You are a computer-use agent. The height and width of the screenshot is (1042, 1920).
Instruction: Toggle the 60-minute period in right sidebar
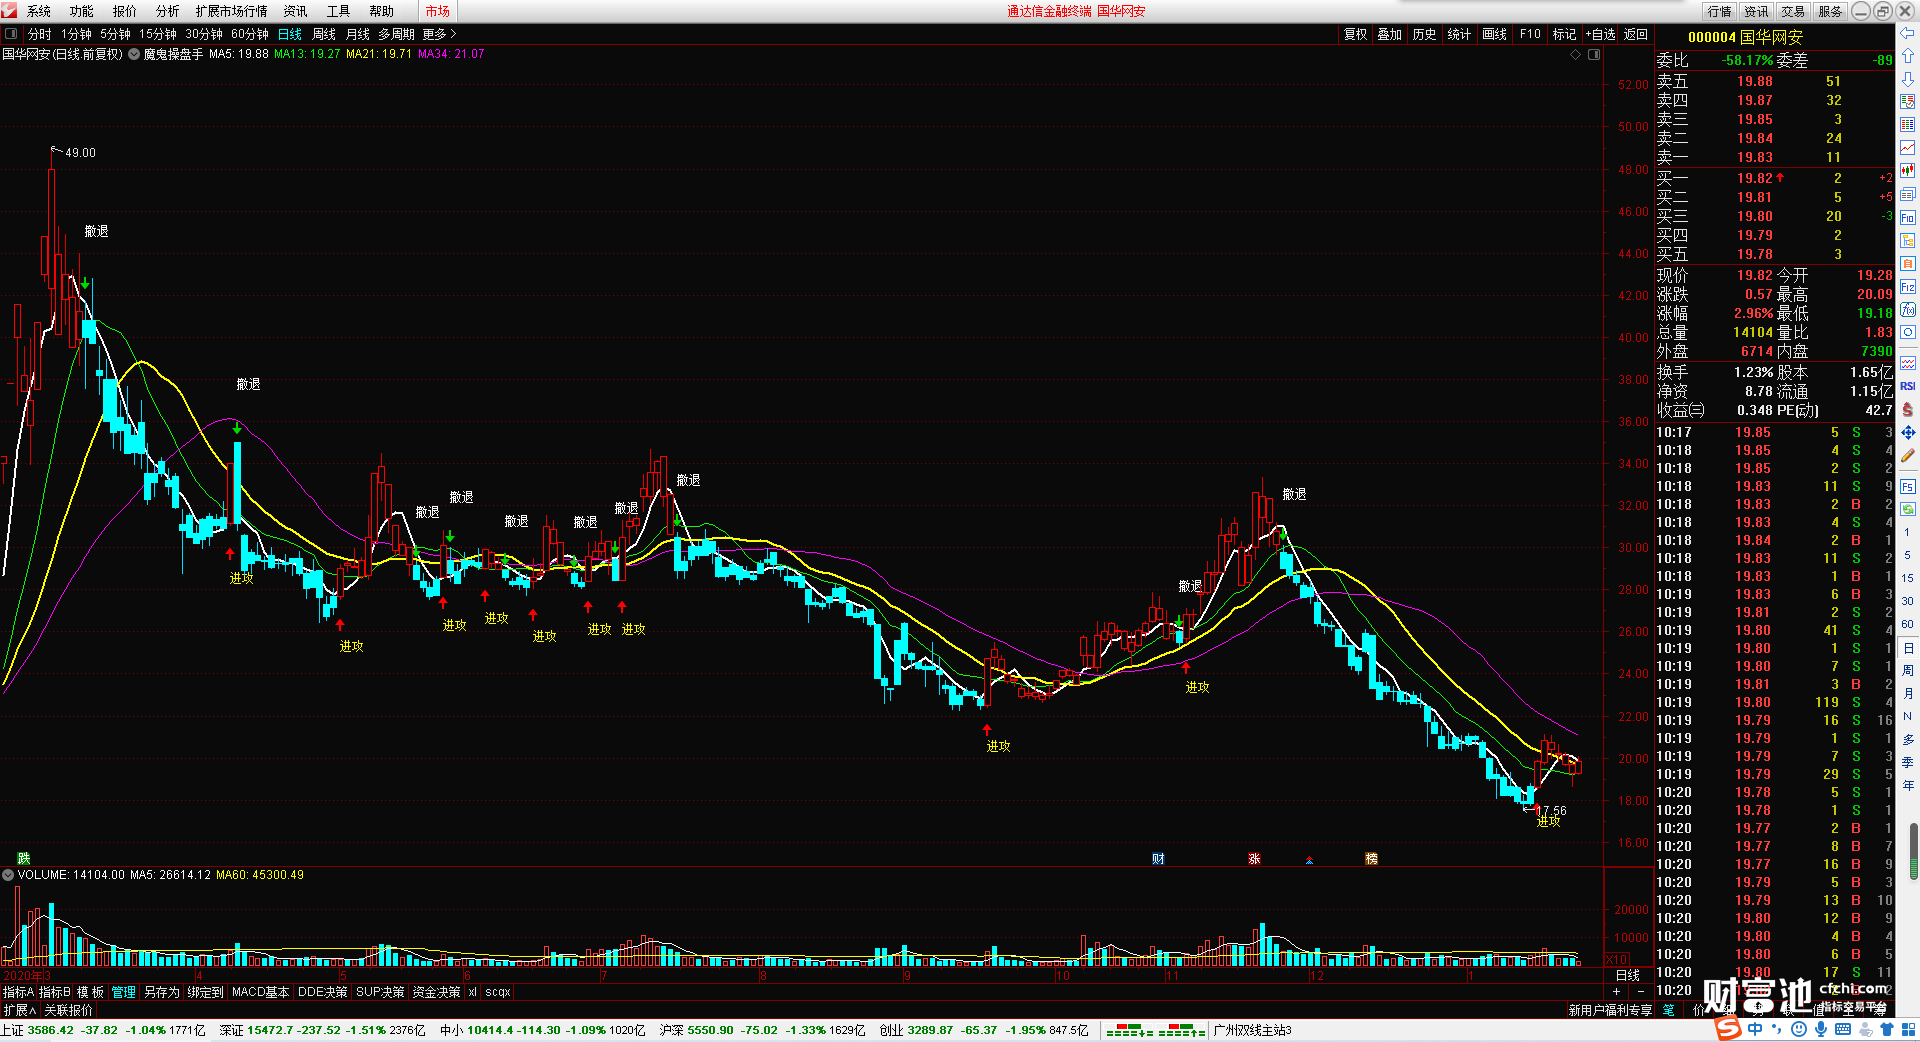(1907, 624)
